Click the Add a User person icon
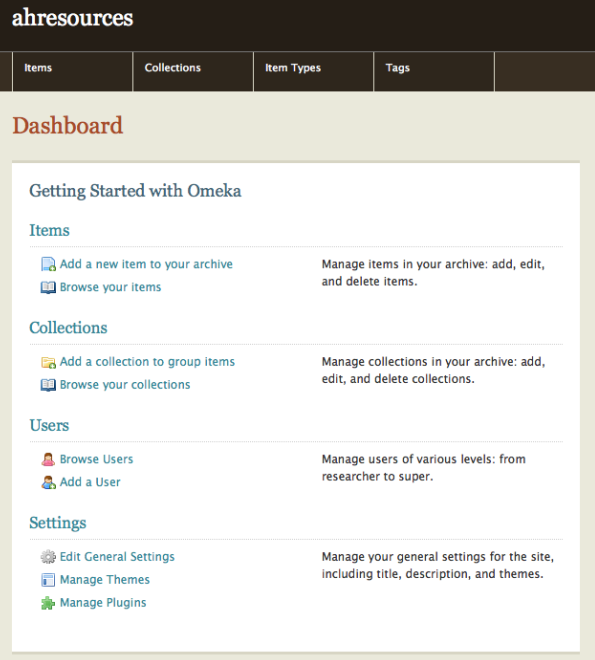This screenshot has width=595, height=660. 48,482
